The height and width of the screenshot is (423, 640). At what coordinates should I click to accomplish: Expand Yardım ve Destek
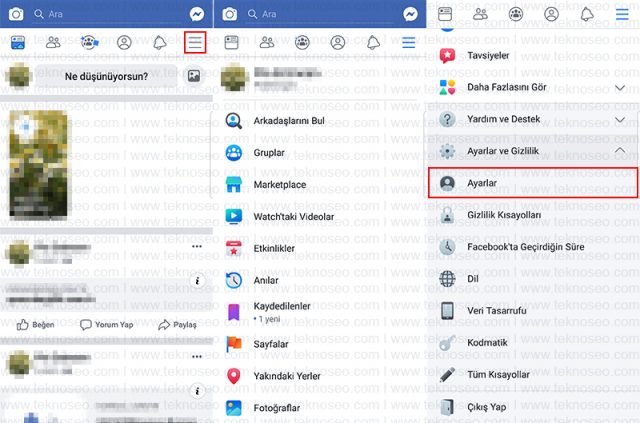point(533,119)
